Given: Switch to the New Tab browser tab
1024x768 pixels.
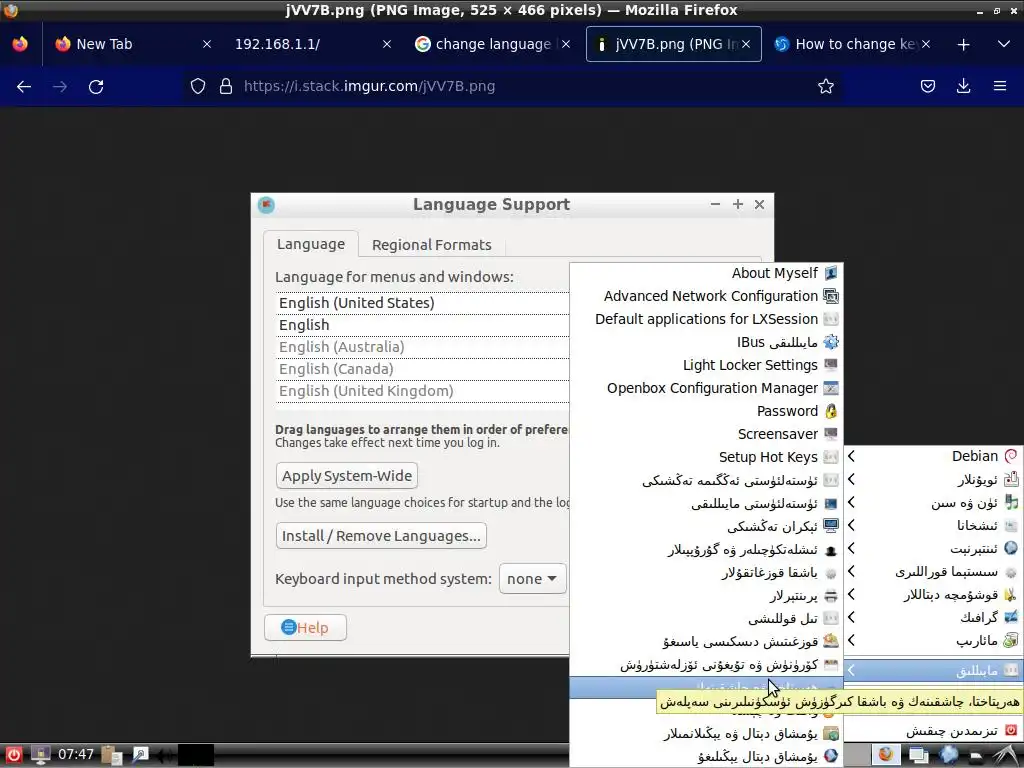Looking at the screenshot, I should point(134,44).
